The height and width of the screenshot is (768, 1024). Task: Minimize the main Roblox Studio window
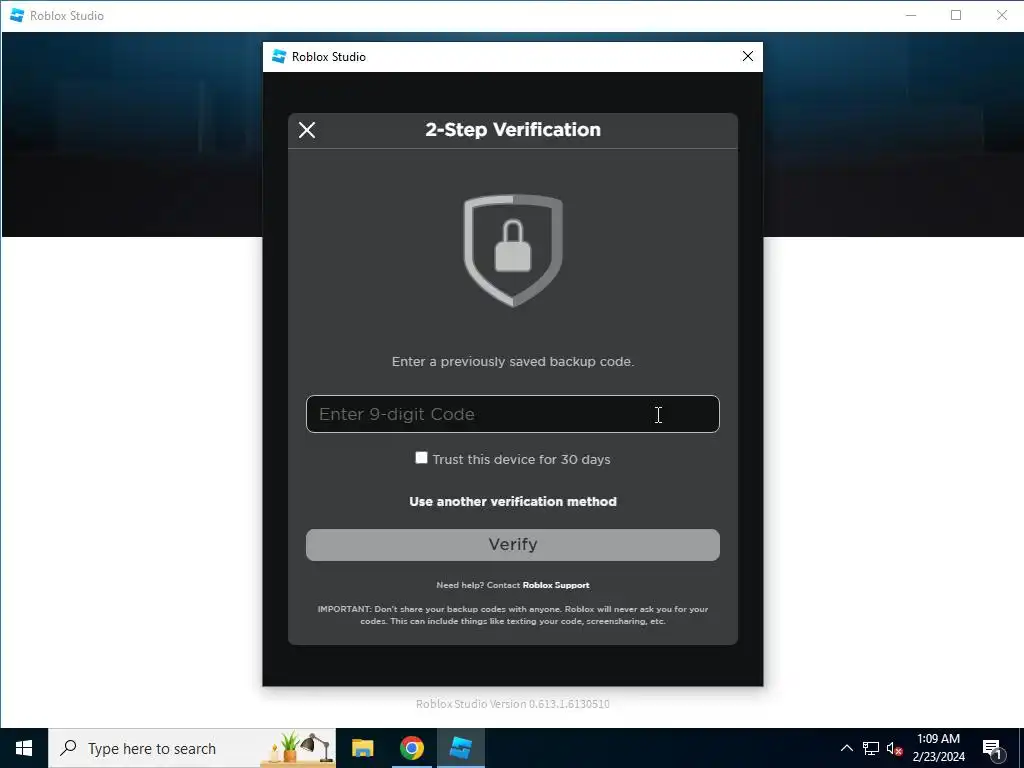911,15
